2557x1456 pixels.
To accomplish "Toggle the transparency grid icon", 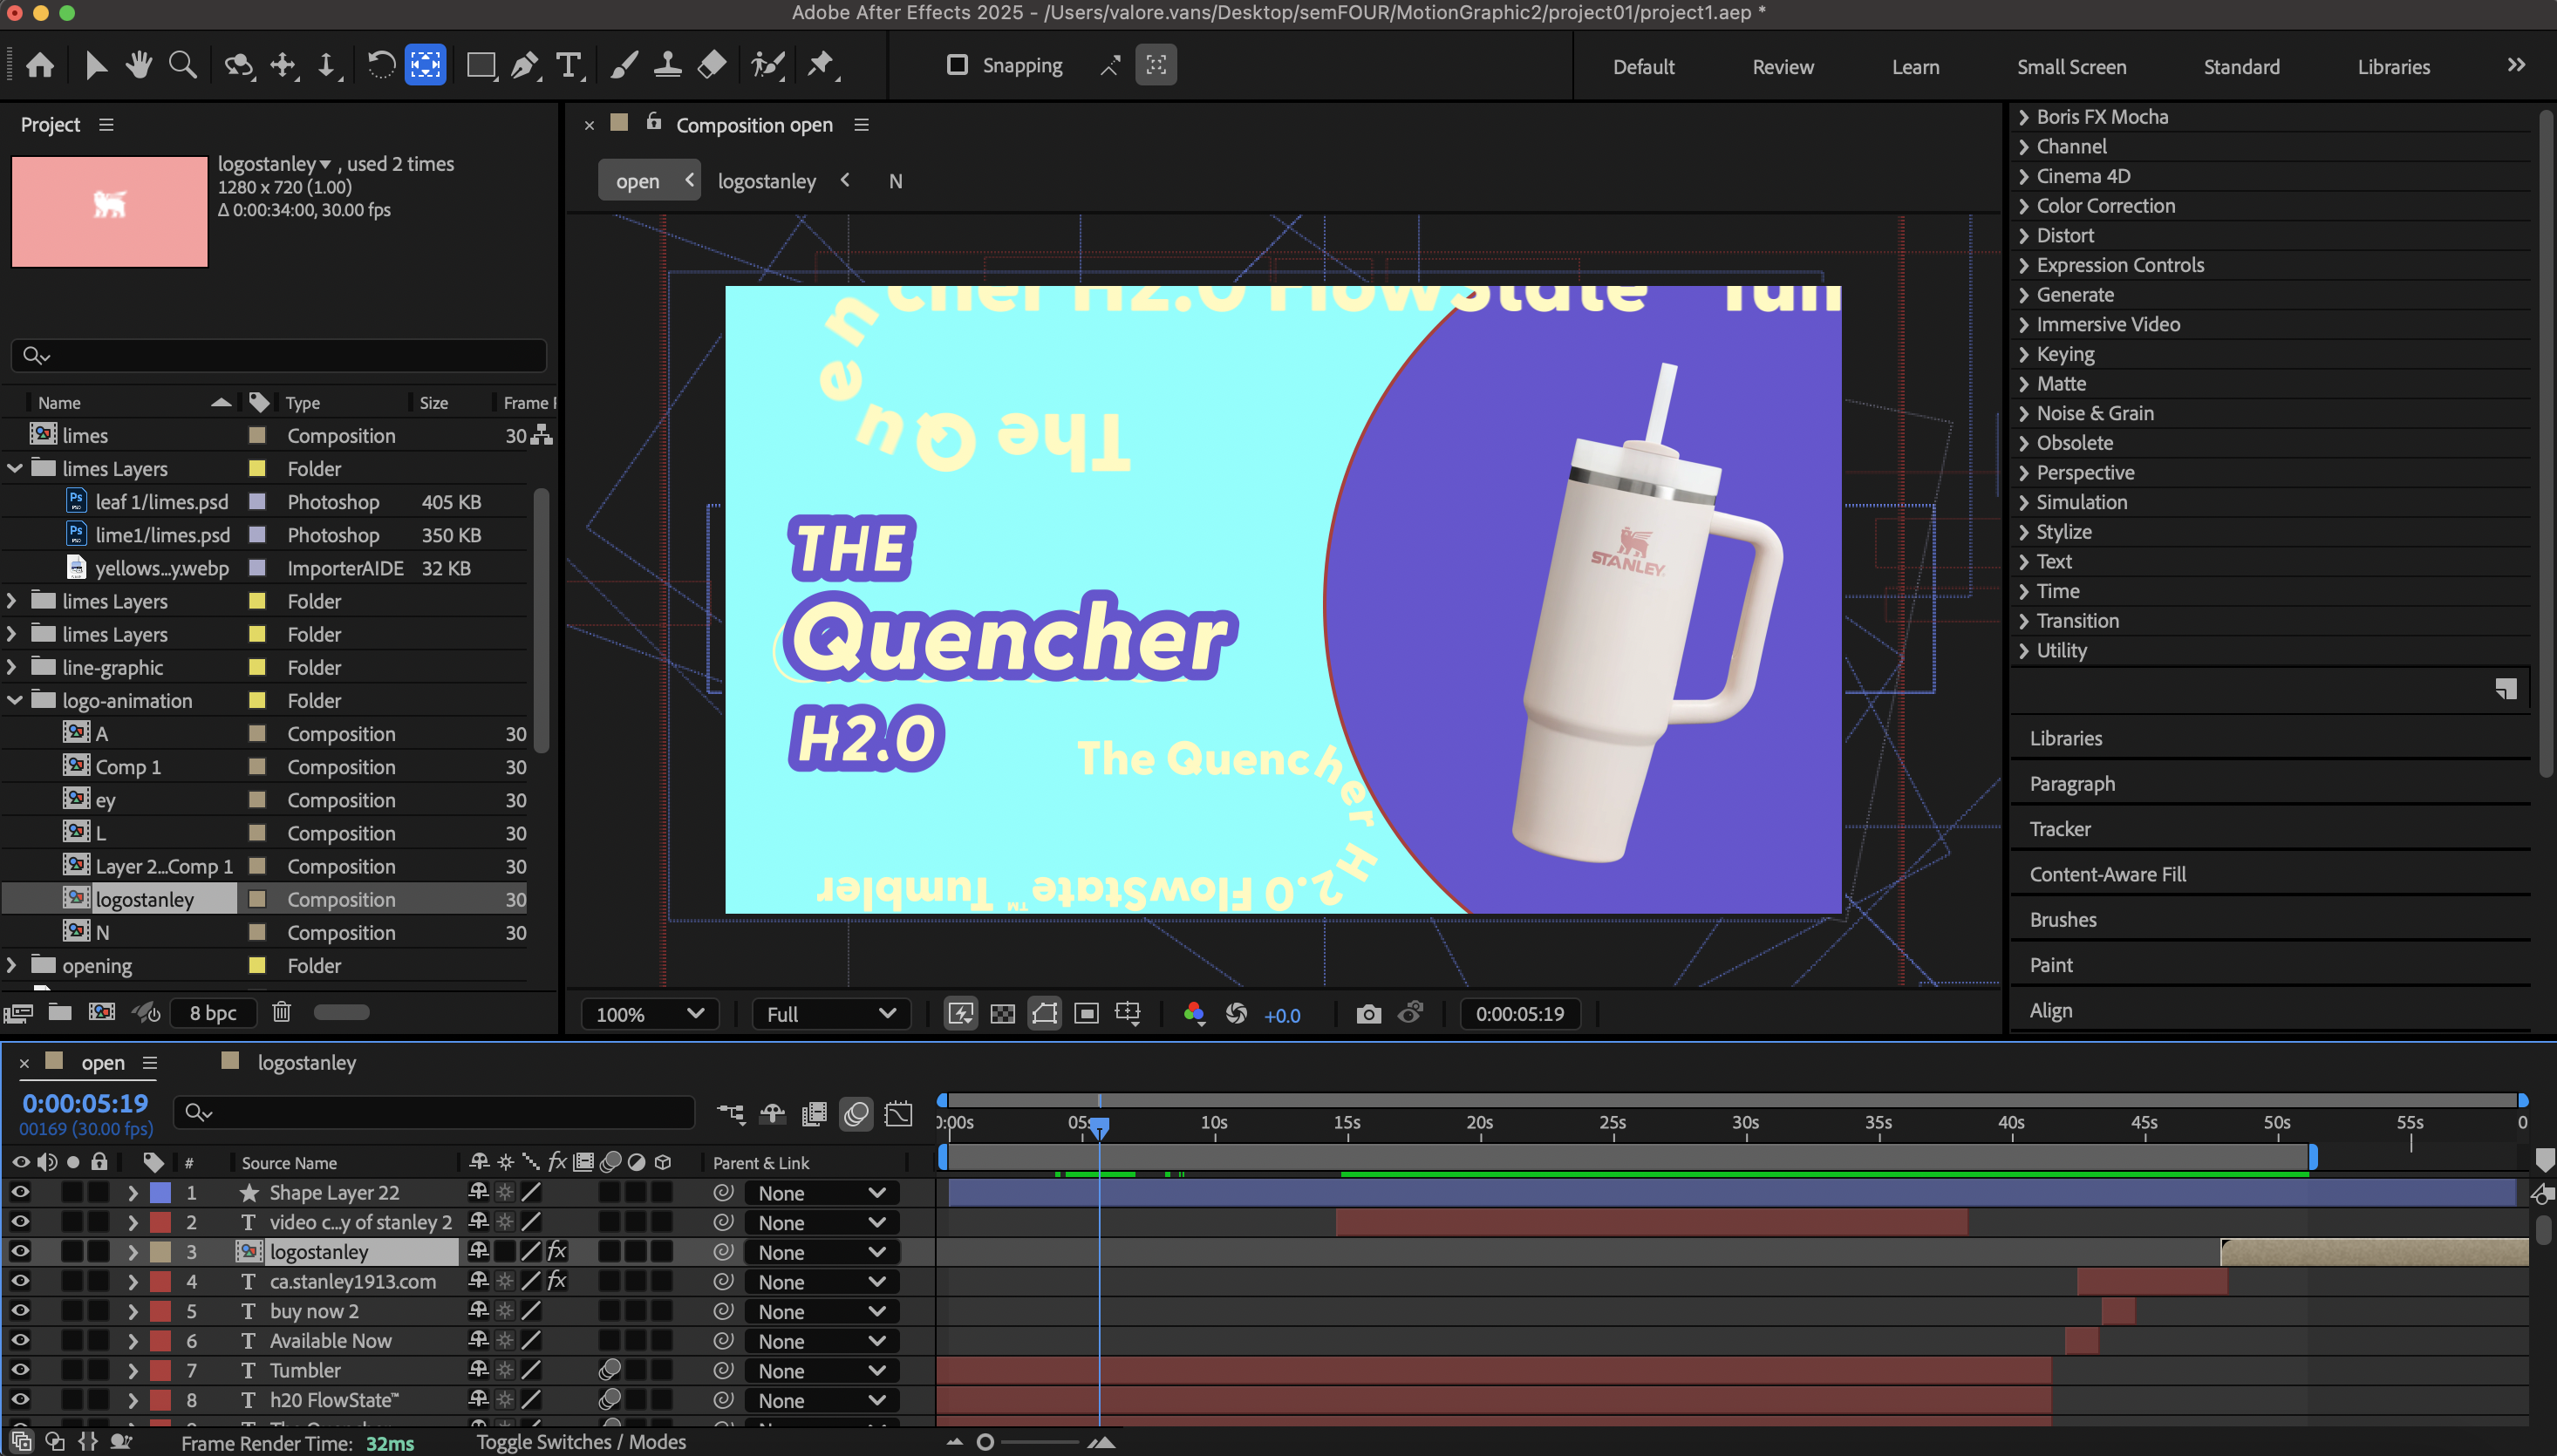I will click(x=1002, y=1014).
